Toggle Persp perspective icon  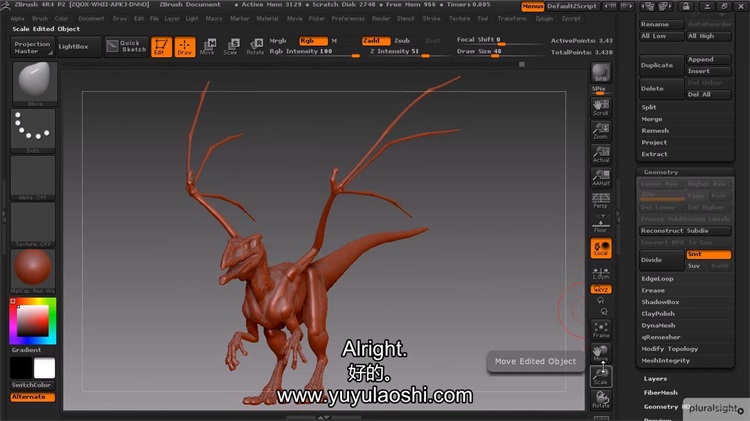[x=601, y=201]
